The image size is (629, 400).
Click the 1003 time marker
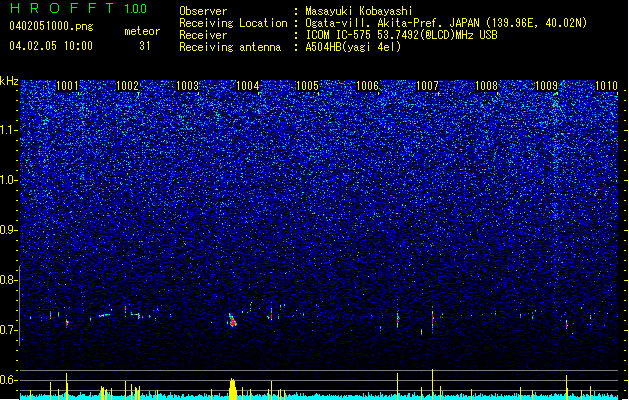point(187,86)
